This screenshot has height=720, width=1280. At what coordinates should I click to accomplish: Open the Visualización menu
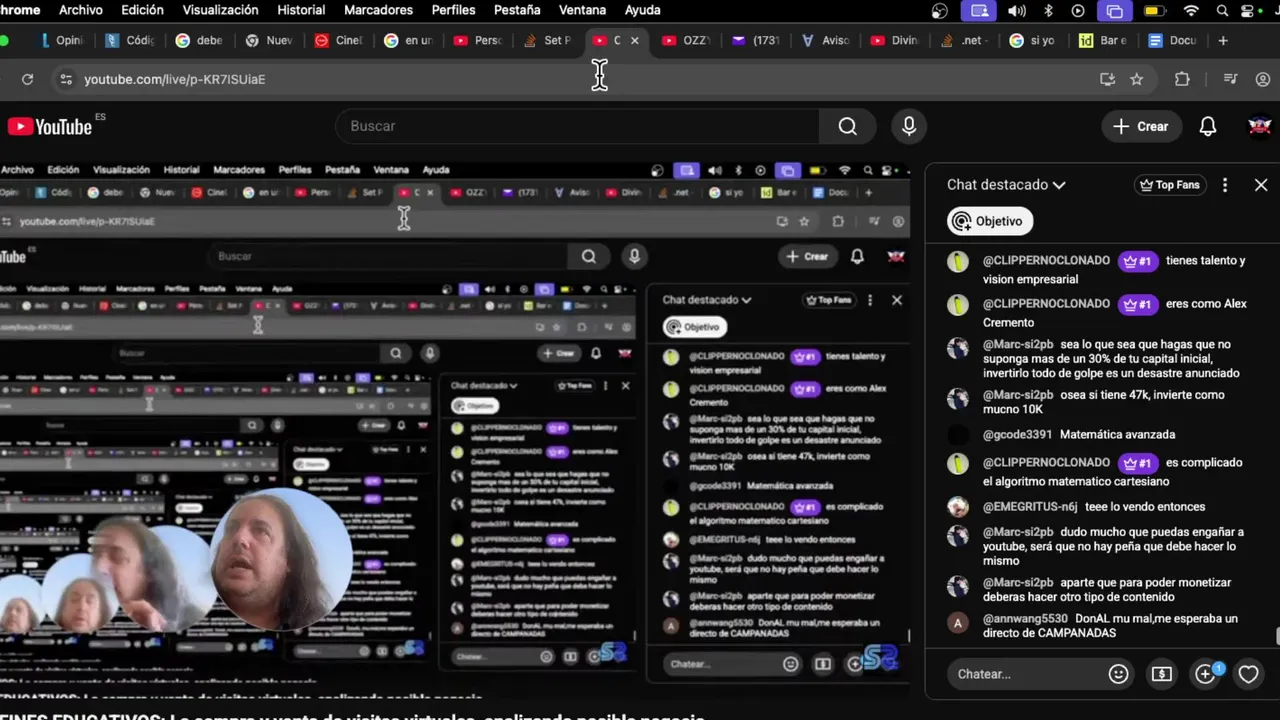[x=220, y=10]
